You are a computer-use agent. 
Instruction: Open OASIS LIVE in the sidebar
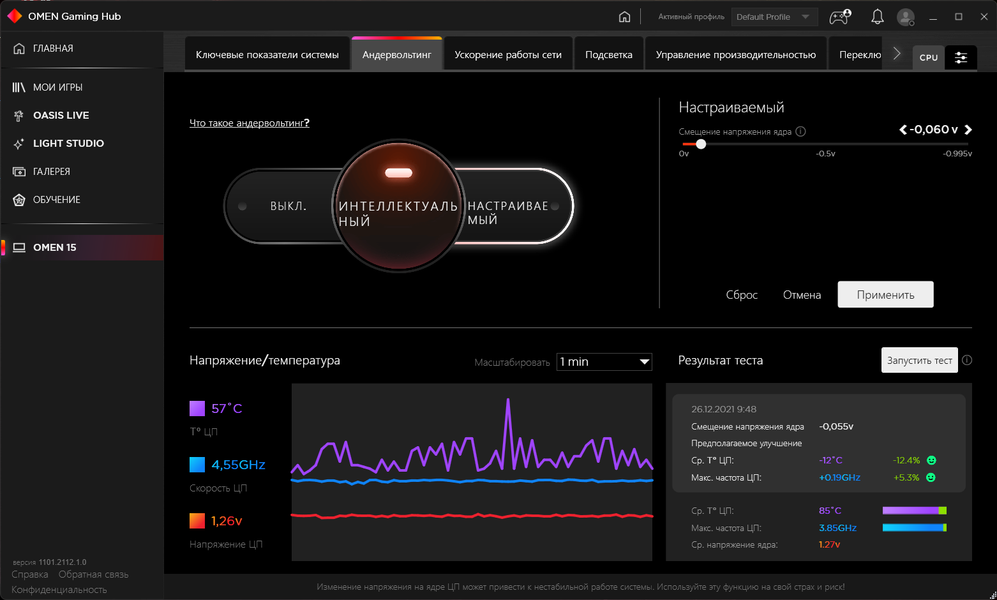tap(81, 115)
